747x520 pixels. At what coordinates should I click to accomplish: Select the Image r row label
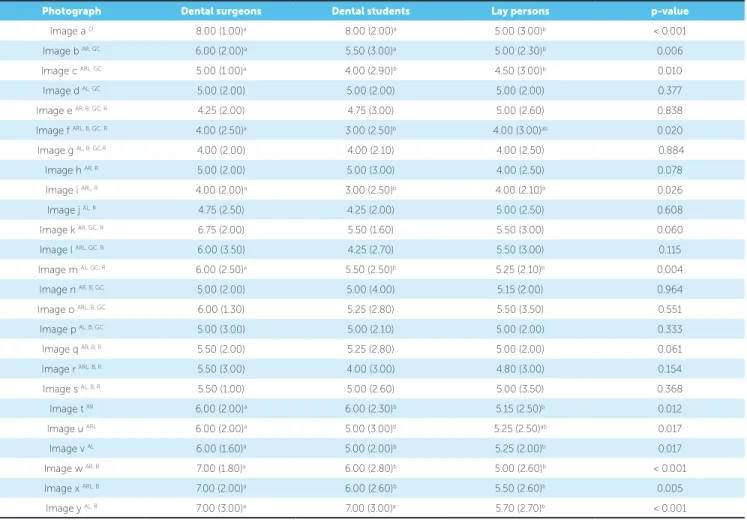(x=71, y=369)
